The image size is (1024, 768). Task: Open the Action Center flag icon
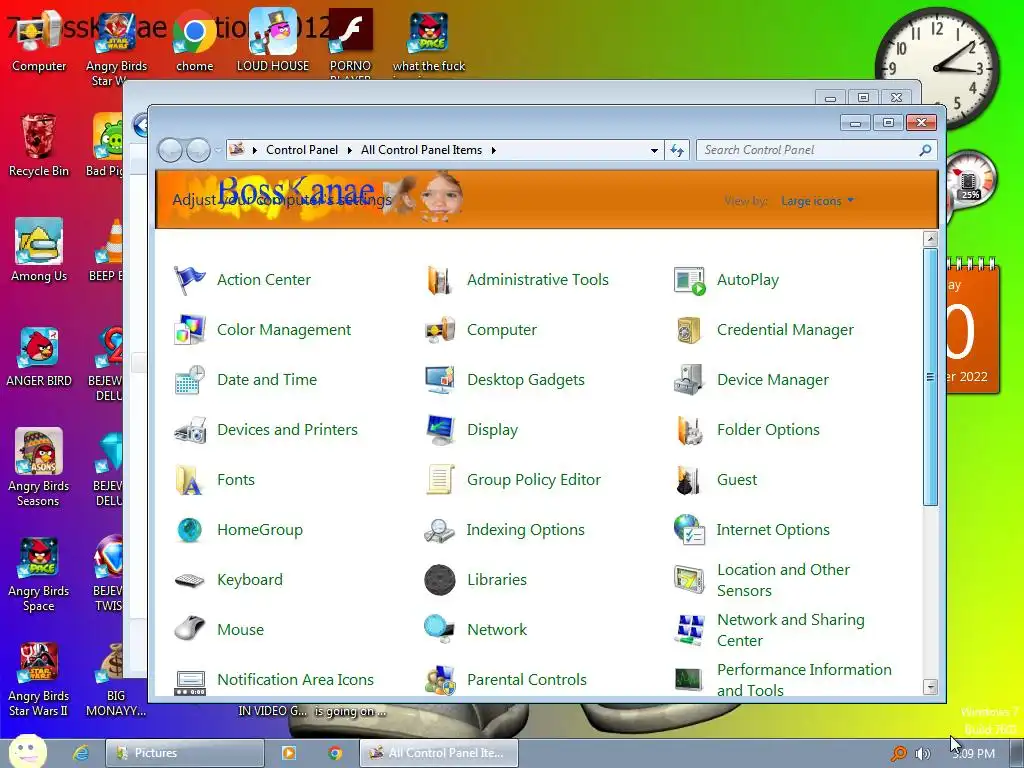189,280
